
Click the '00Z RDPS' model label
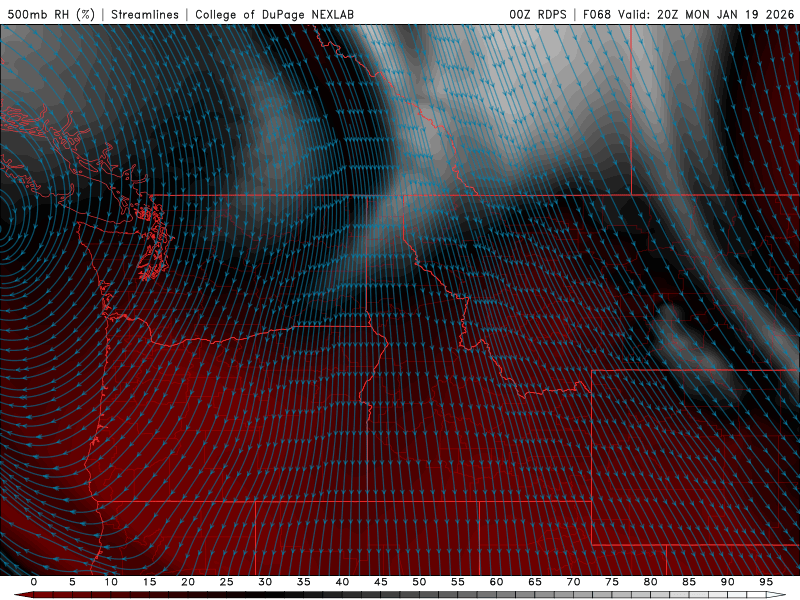point(538,14)
